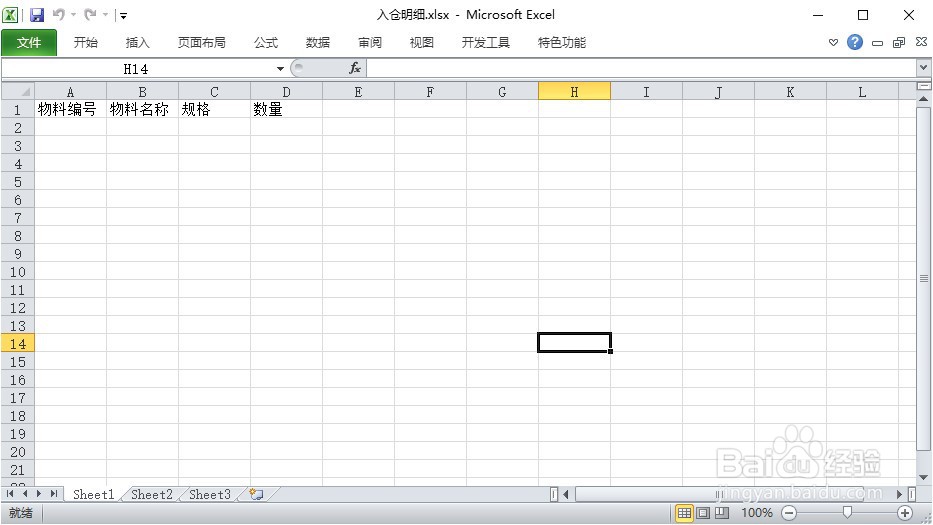Click cell containing 物料名称
933x525 pixels.
pos(142,110)
